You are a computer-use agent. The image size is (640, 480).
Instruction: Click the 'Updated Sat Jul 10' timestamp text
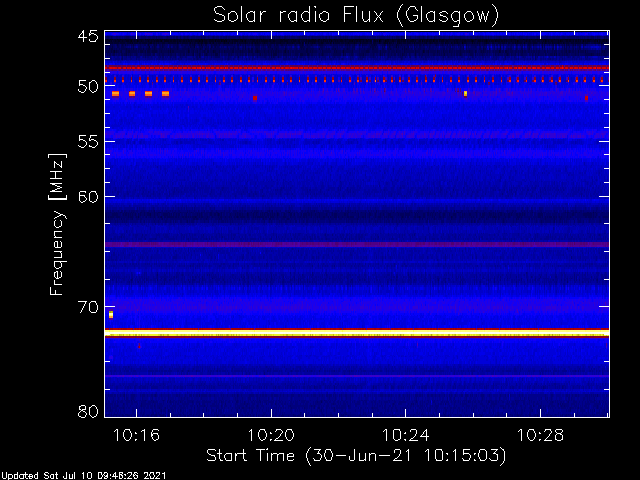(83, 476)
